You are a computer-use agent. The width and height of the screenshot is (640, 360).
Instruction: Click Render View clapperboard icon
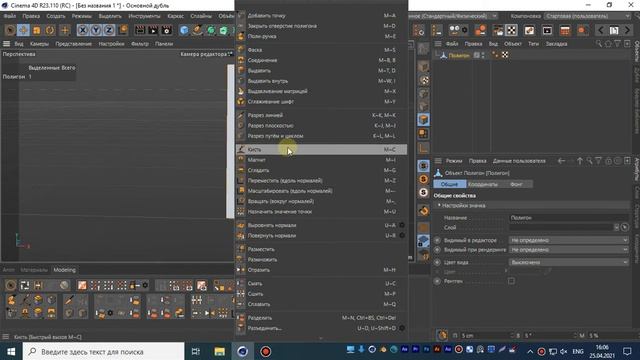tap(140, 30)
